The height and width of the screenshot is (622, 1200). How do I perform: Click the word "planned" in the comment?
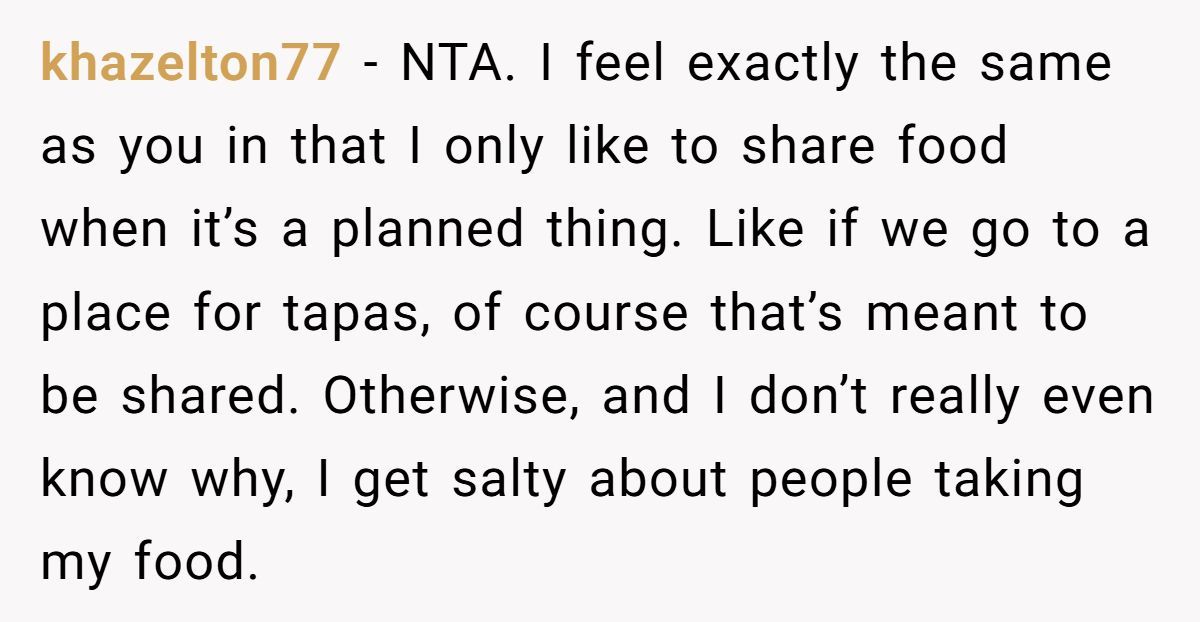[x=428, y=231]
